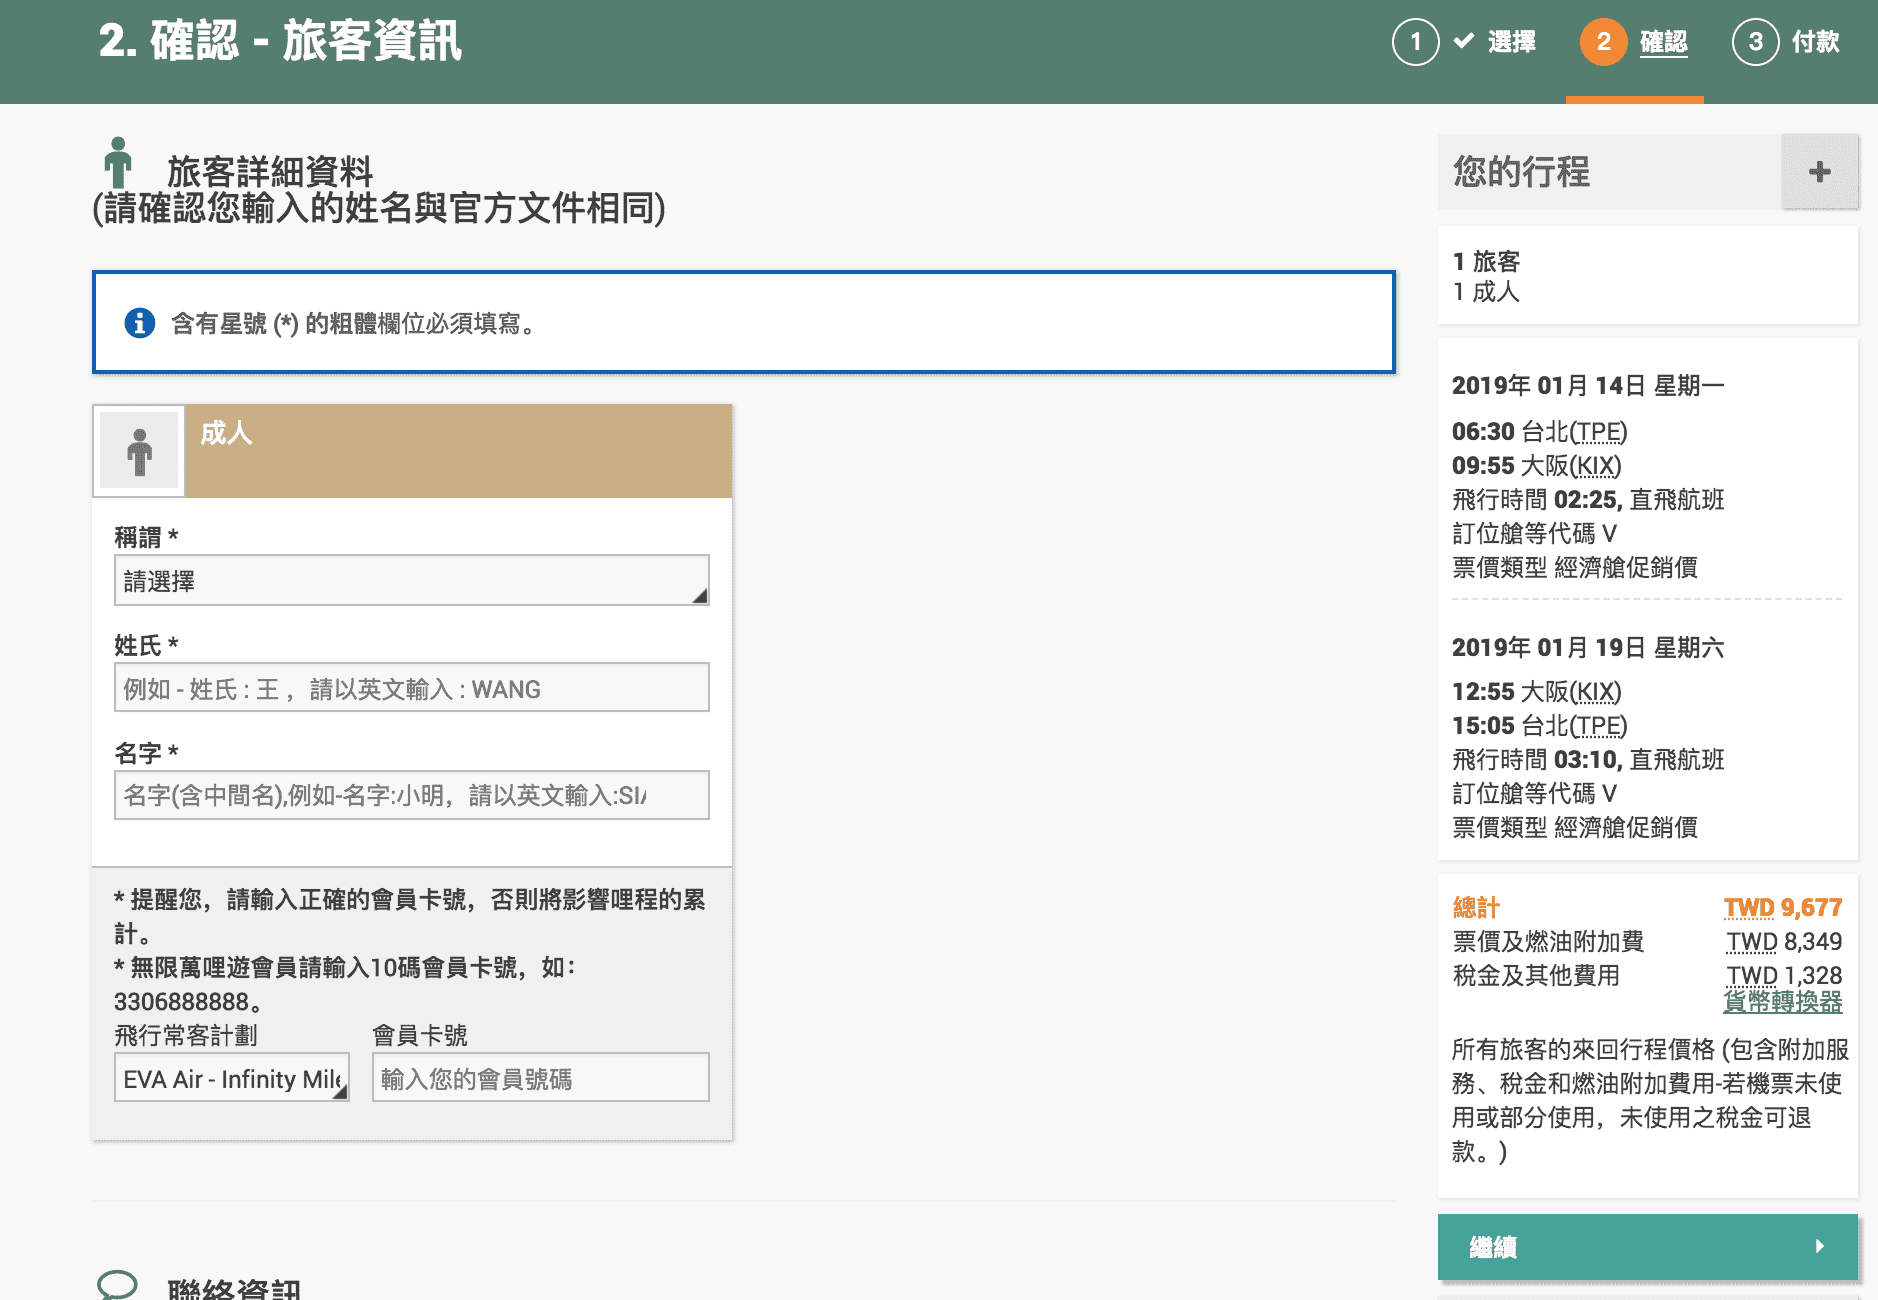Click the 成人 passenger header
The image size is (1878, 1300).
(x=459, y=451)
